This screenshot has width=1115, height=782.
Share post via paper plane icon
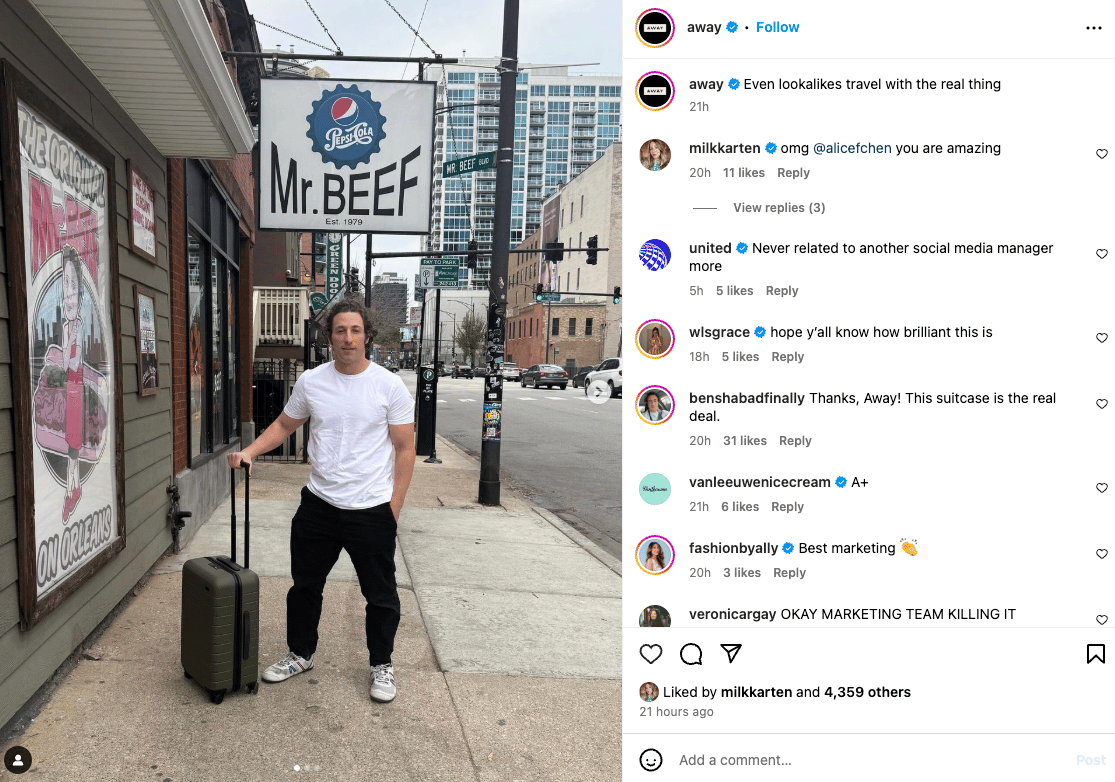731,653
